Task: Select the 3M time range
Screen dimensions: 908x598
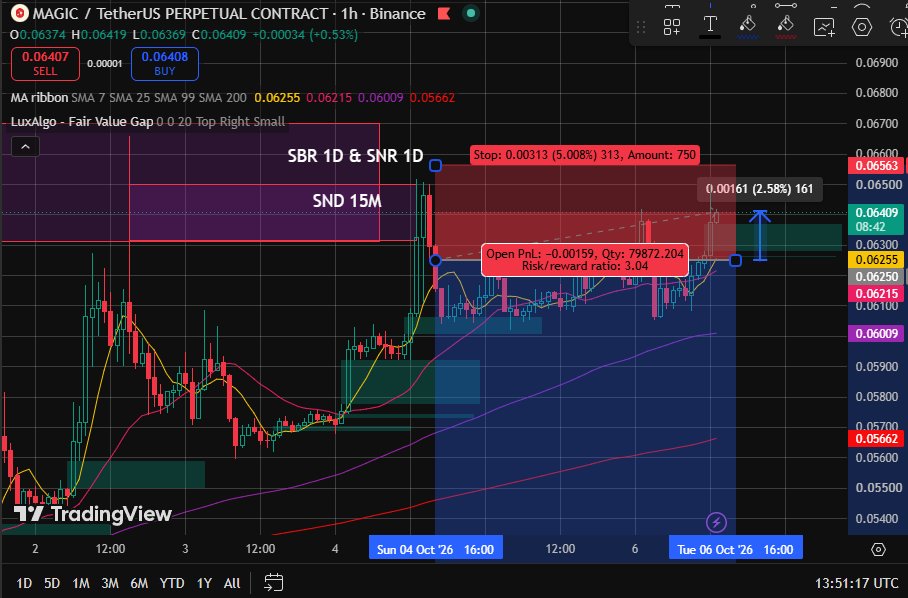Action: click(x=110, y=583)
